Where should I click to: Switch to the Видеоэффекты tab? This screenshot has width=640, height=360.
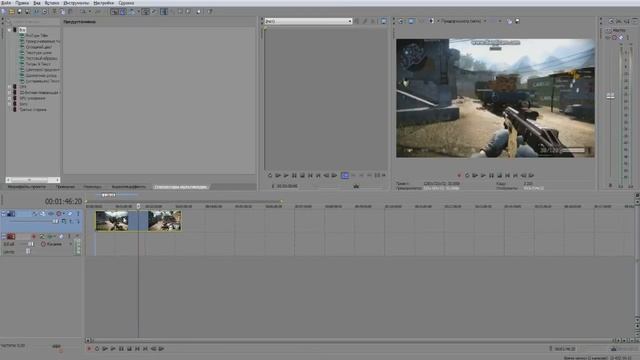pos(129,187)
